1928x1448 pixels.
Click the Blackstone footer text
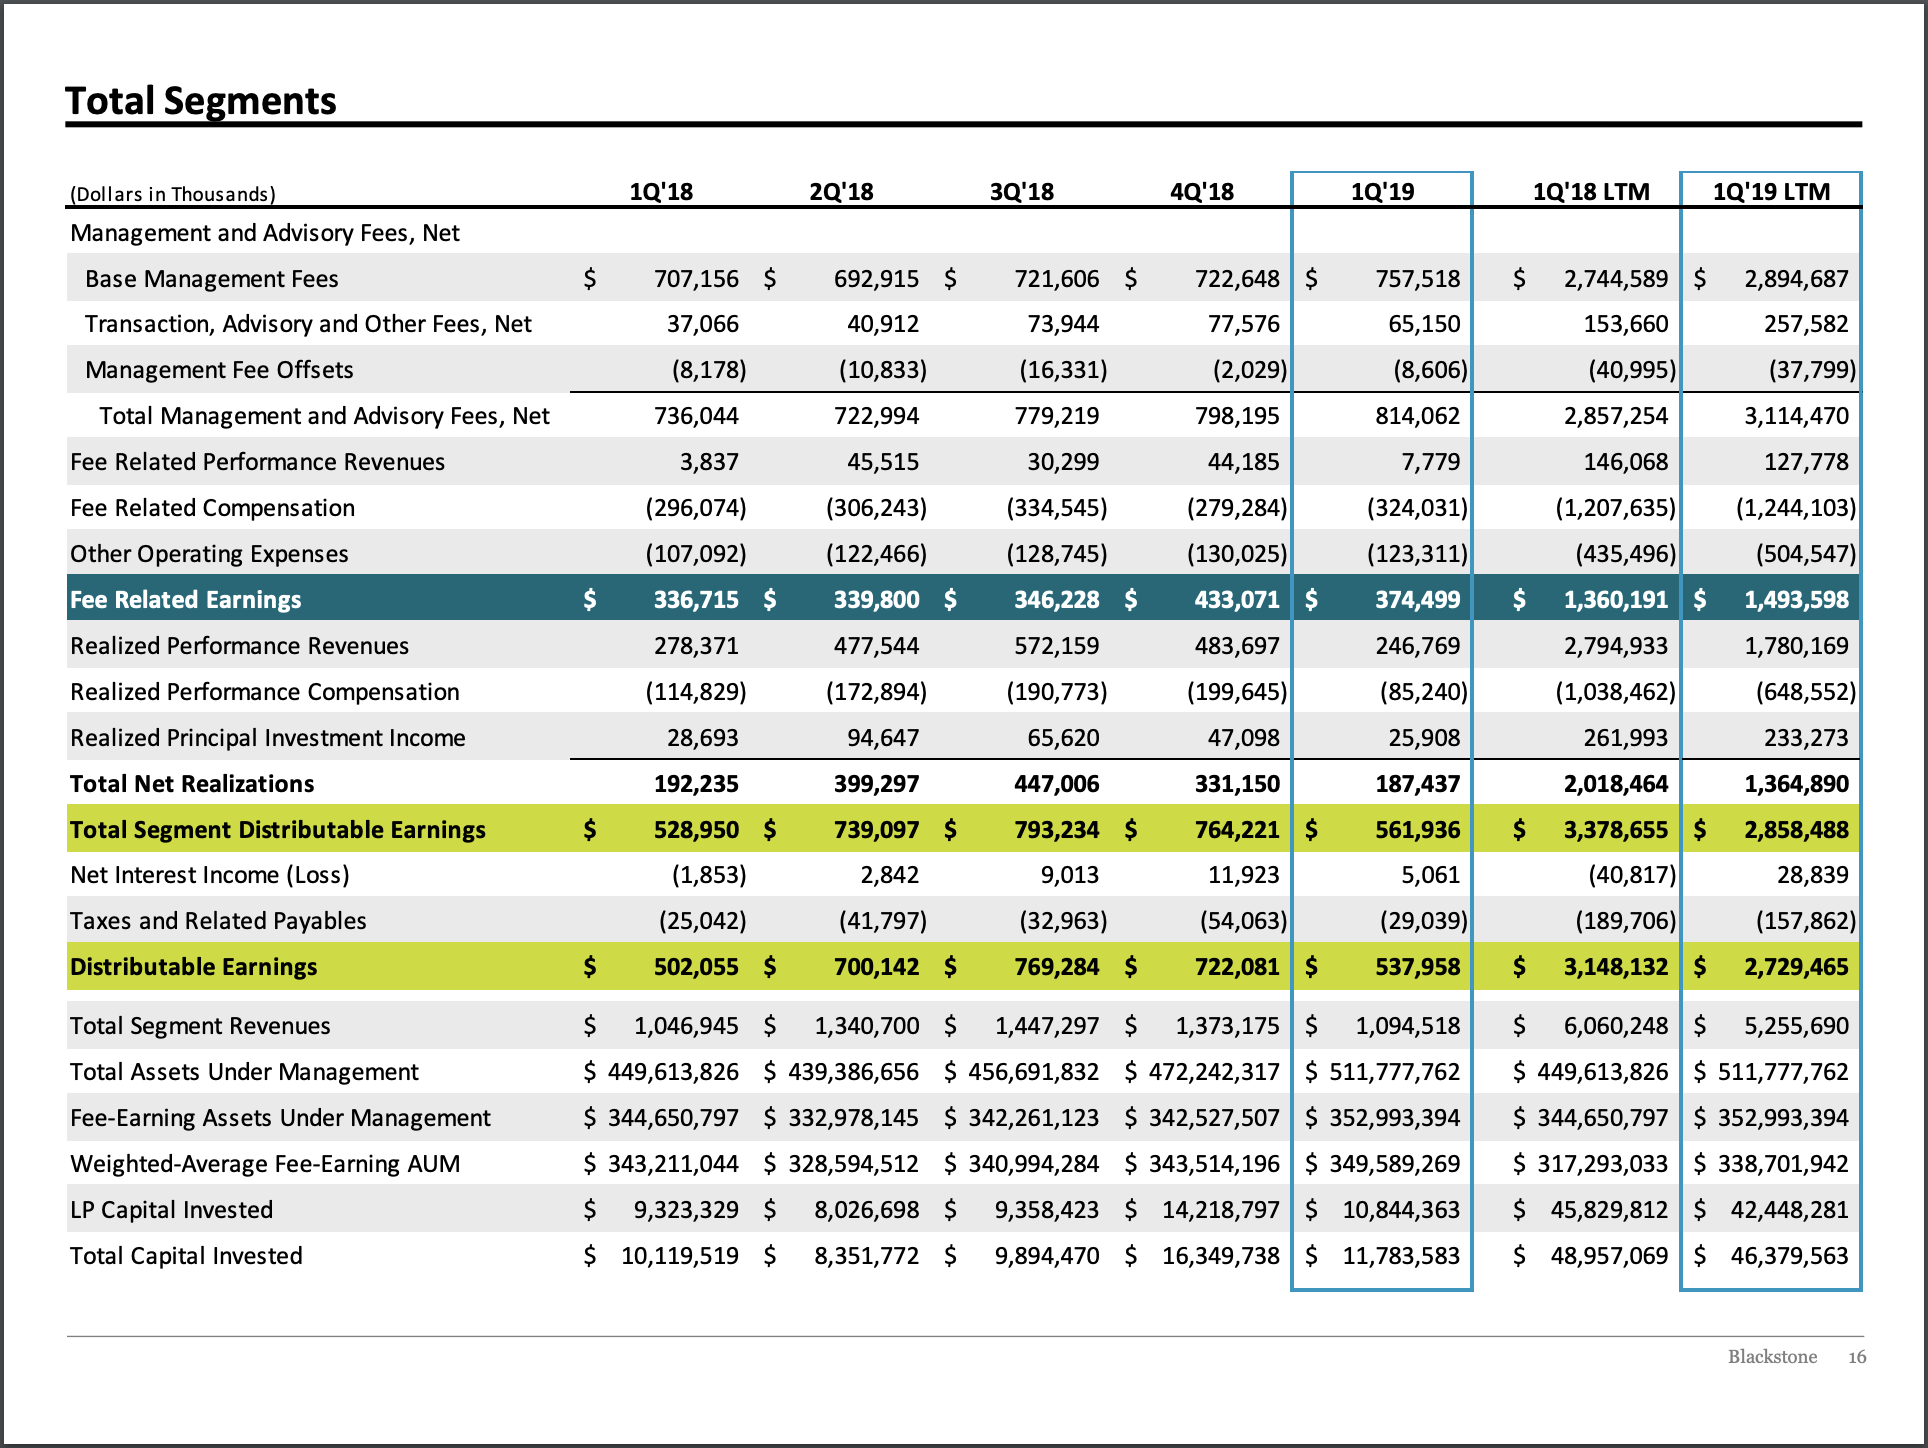[x=1772, y=1357]
